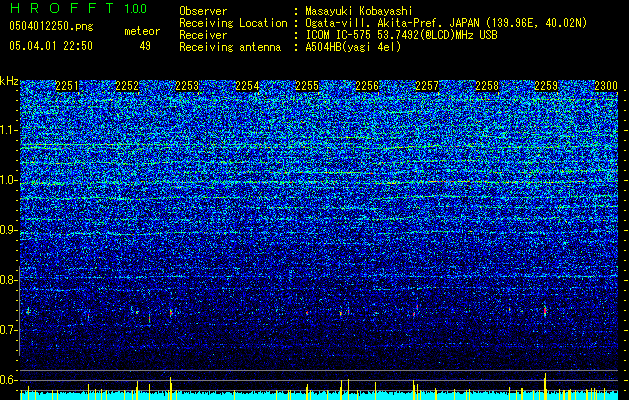Click the 1.0 kHz axis label
The image size is (629, 400).
point(9,180)
